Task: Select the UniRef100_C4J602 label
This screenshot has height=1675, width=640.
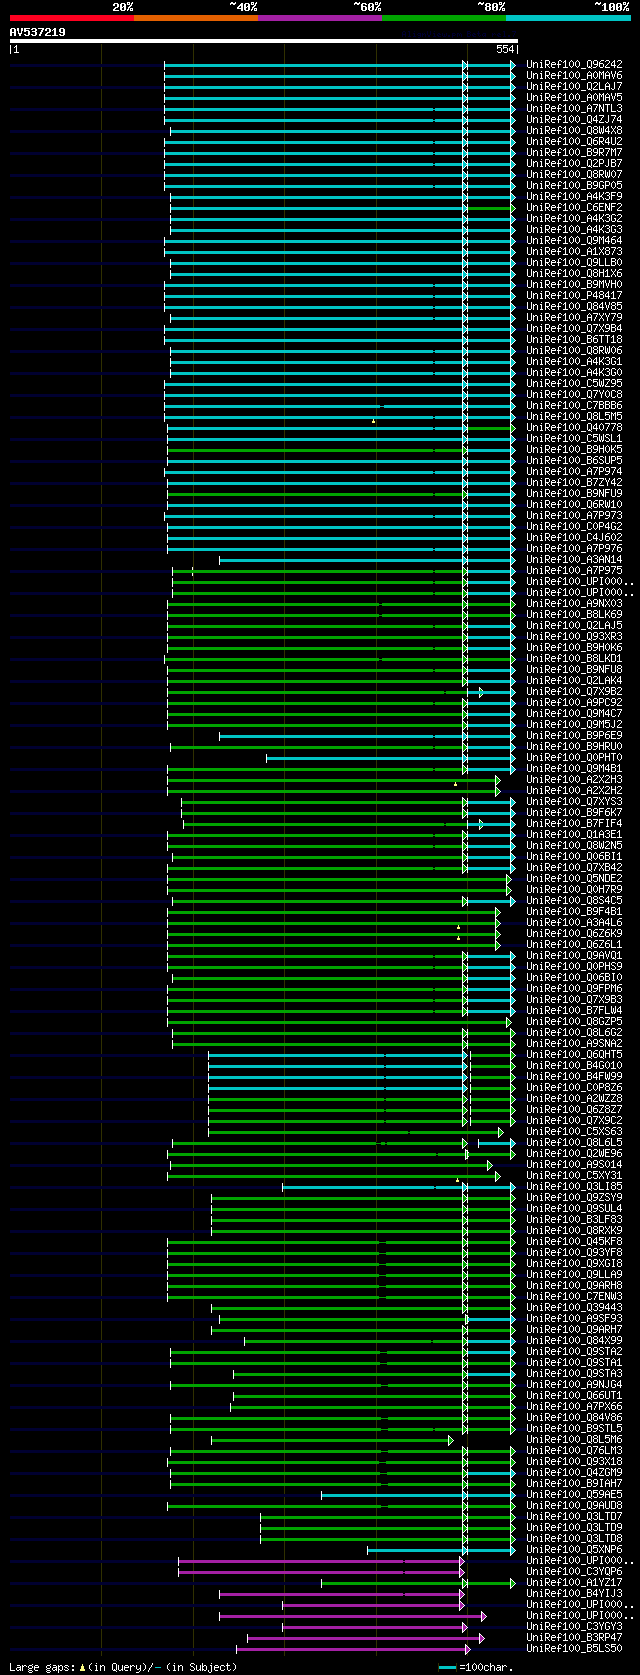Action: tap(574, 538)
